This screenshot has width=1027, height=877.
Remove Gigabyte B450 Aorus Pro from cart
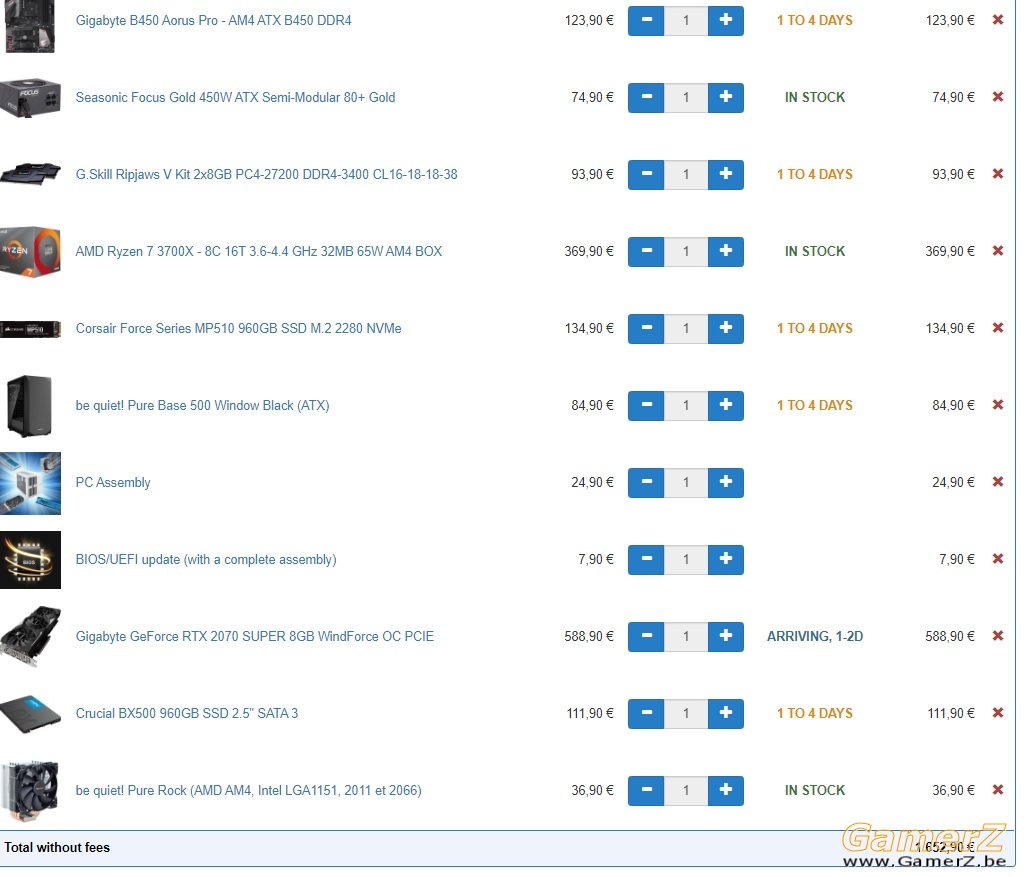[x=998, y=20]
